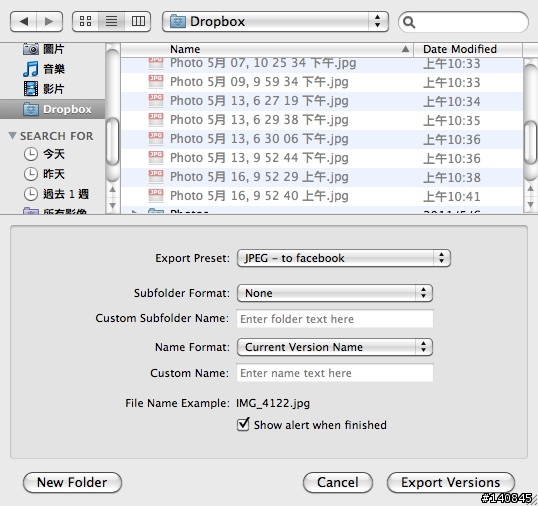Uncheck Show alert when finished
This screenshot has width=538, height=506.
pyautogui.click(x=243, y=424)
